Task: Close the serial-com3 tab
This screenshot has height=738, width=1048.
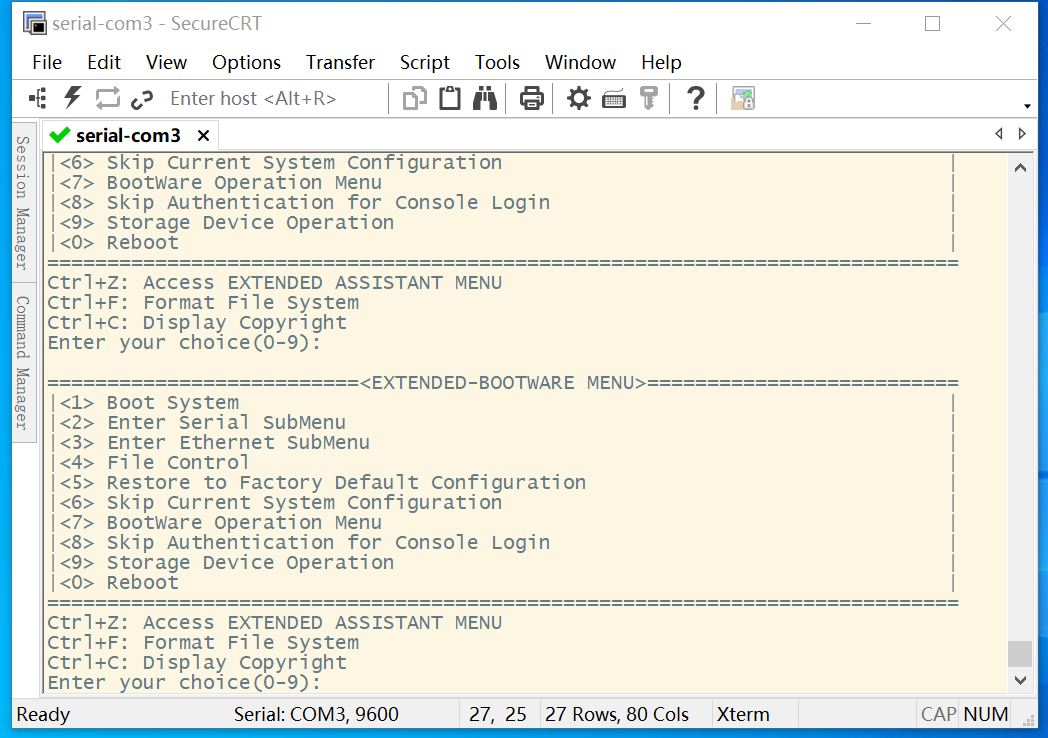Action: click(x=203, y=135)
